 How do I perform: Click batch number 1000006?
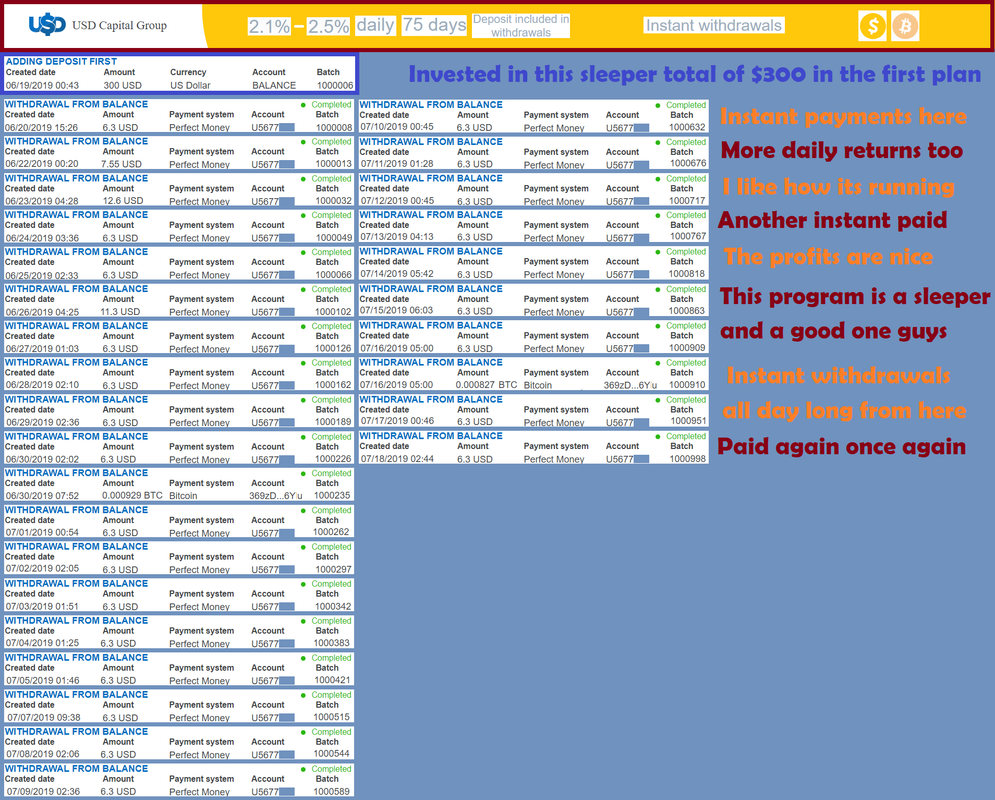tap(335, 85)
